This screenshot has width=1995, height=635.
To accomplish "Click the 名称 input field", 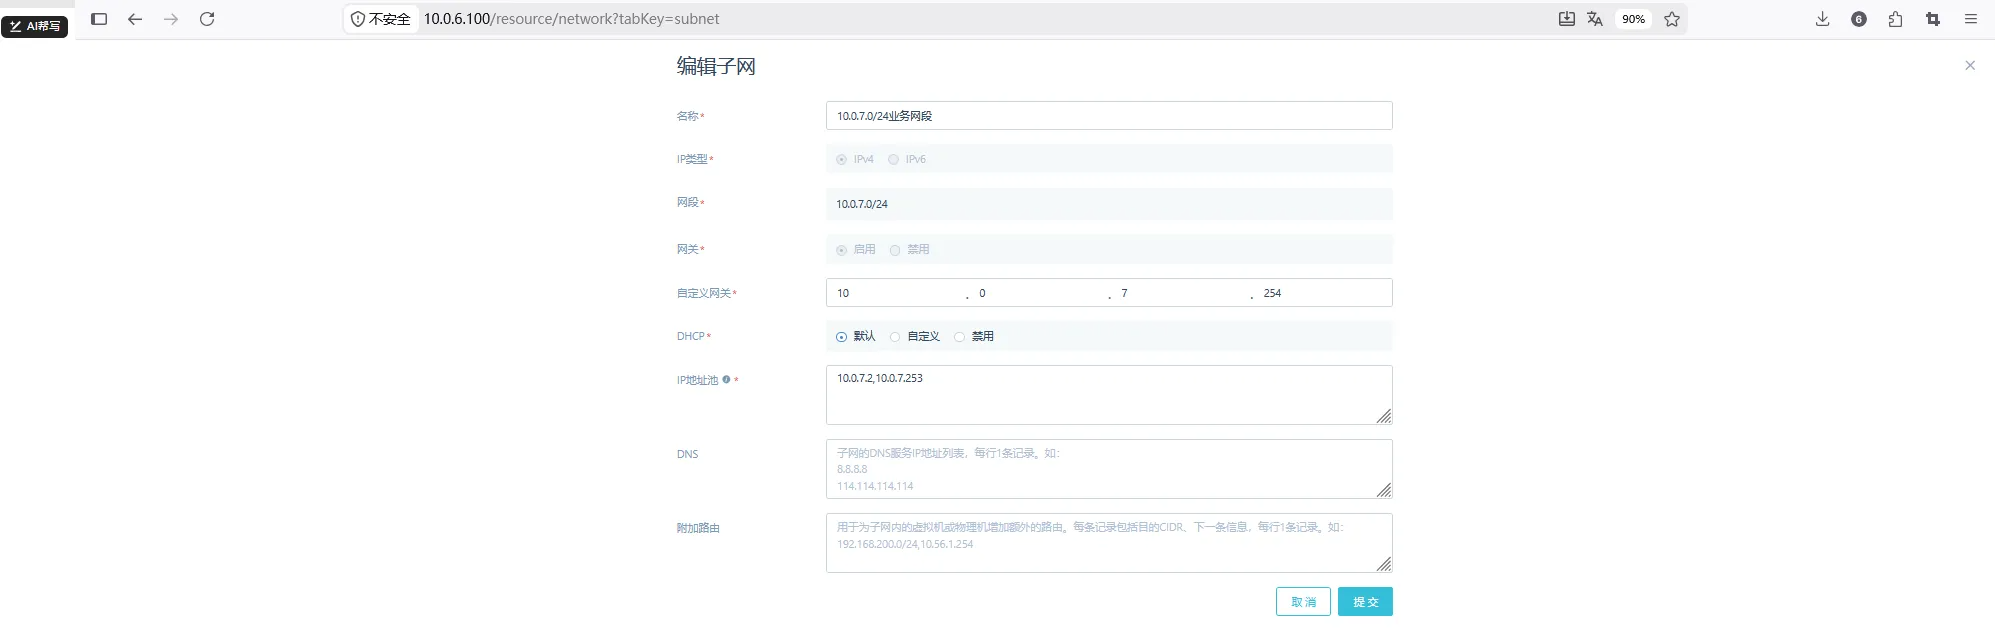I will coord(1109,116).
